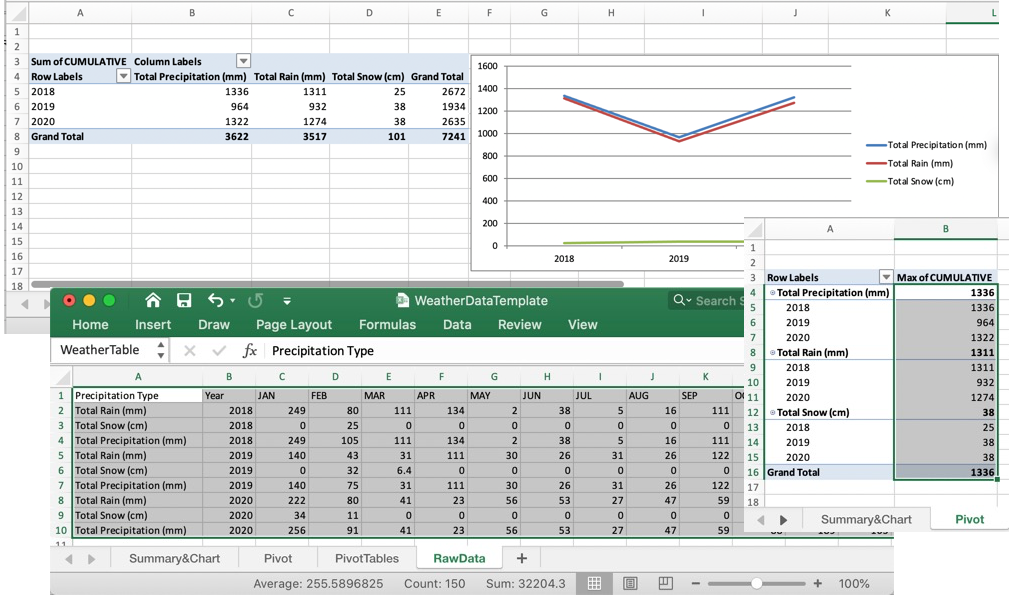
Task: Collapse the Total Rain (mm) pivot group
Action: click(x=771, y=353)
